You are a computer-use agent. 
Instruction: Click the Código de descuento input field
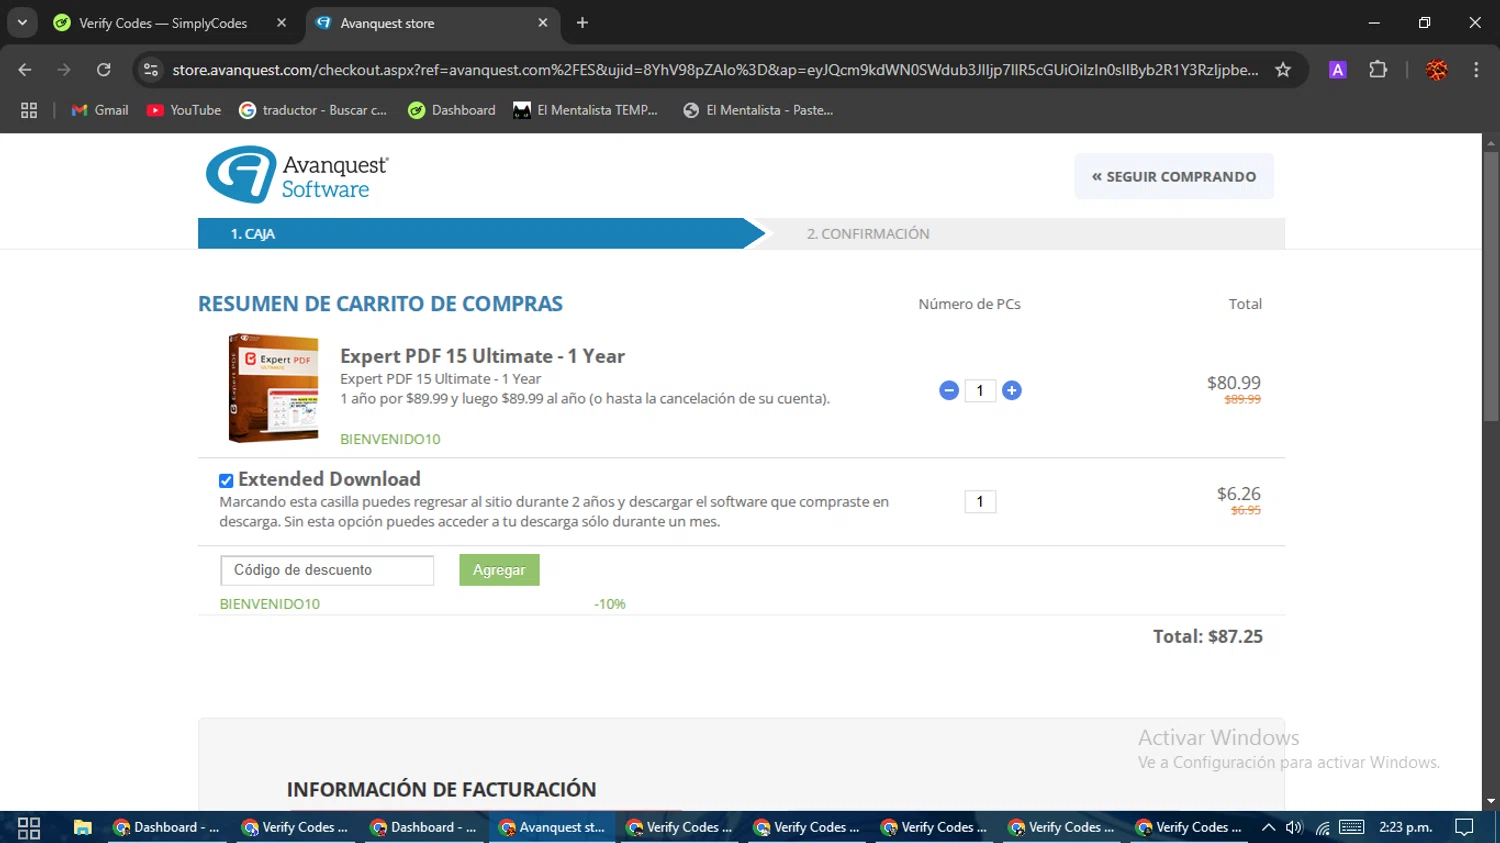[327, 570]
